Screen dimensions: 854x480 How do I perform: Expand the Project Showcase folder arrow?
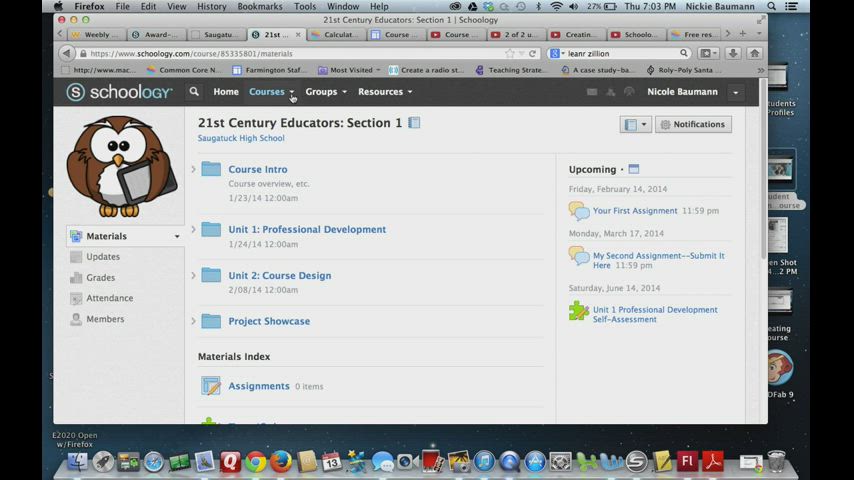tap(193, 321)
